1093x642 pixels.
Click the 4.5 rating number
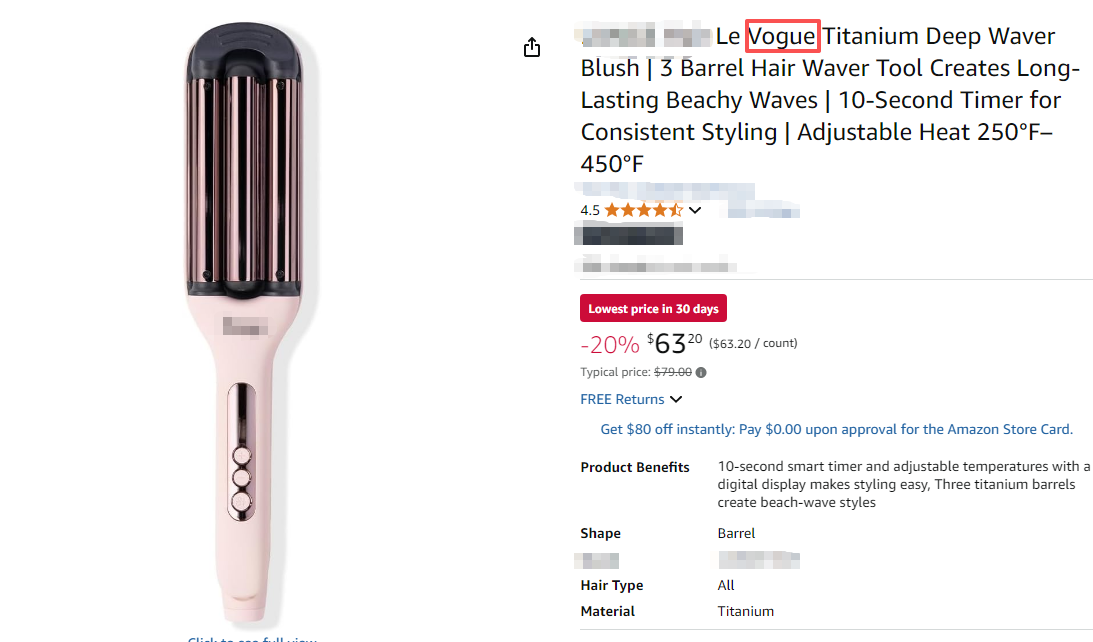pyautogui.click(x=590, y=210)
